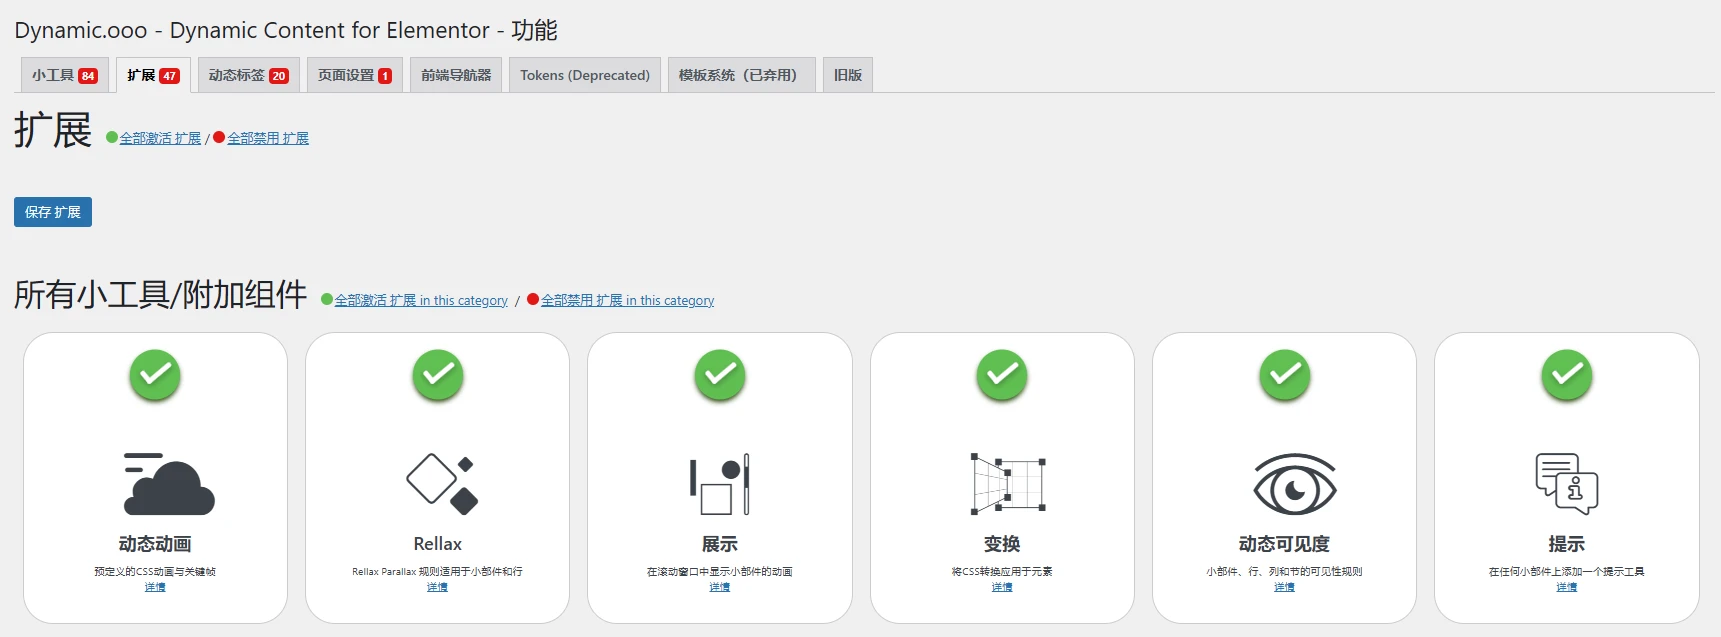
Task: Click the top 全部激活 扩展 link
Action: [x=160, y=138]
